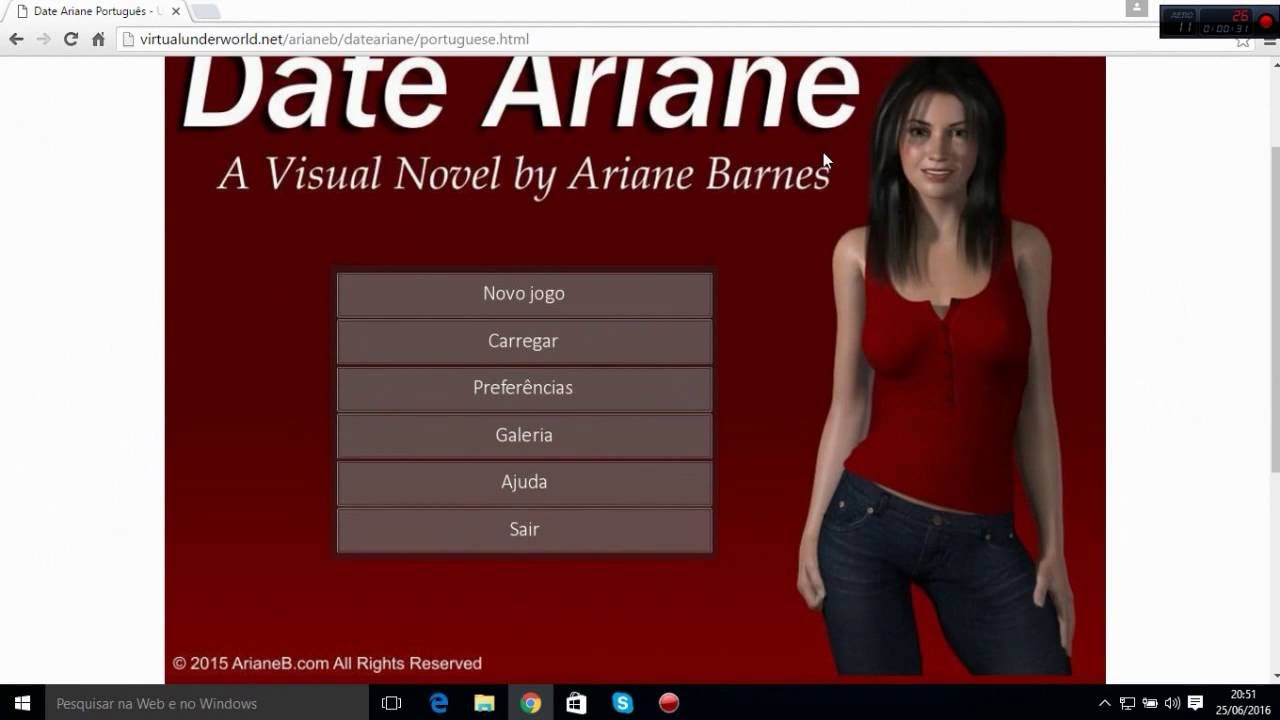The width and height of the screenshot is (1280, 720).
Task: Click the Ajuda help button
Action: click(x=524, y=482)
